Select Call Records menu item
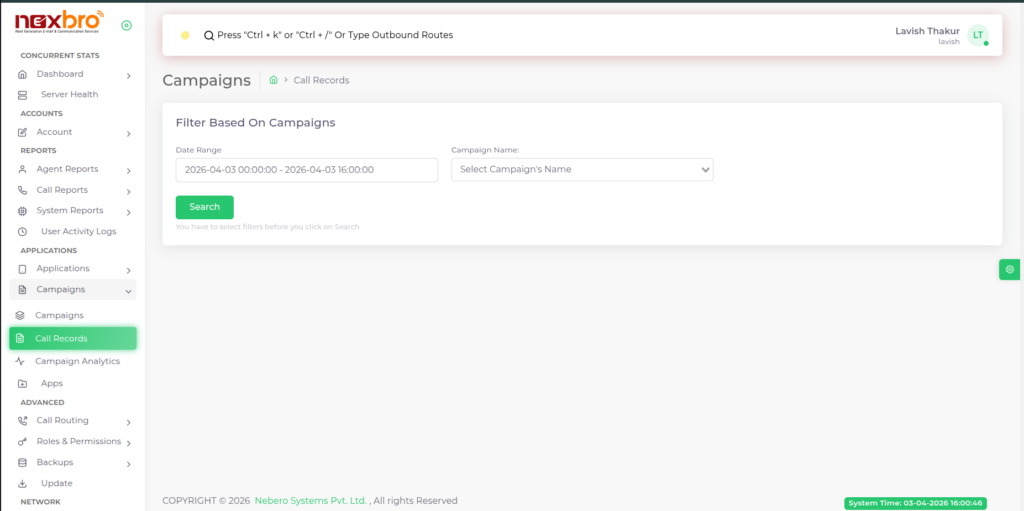1024x511 pixels. click(72, 338)
